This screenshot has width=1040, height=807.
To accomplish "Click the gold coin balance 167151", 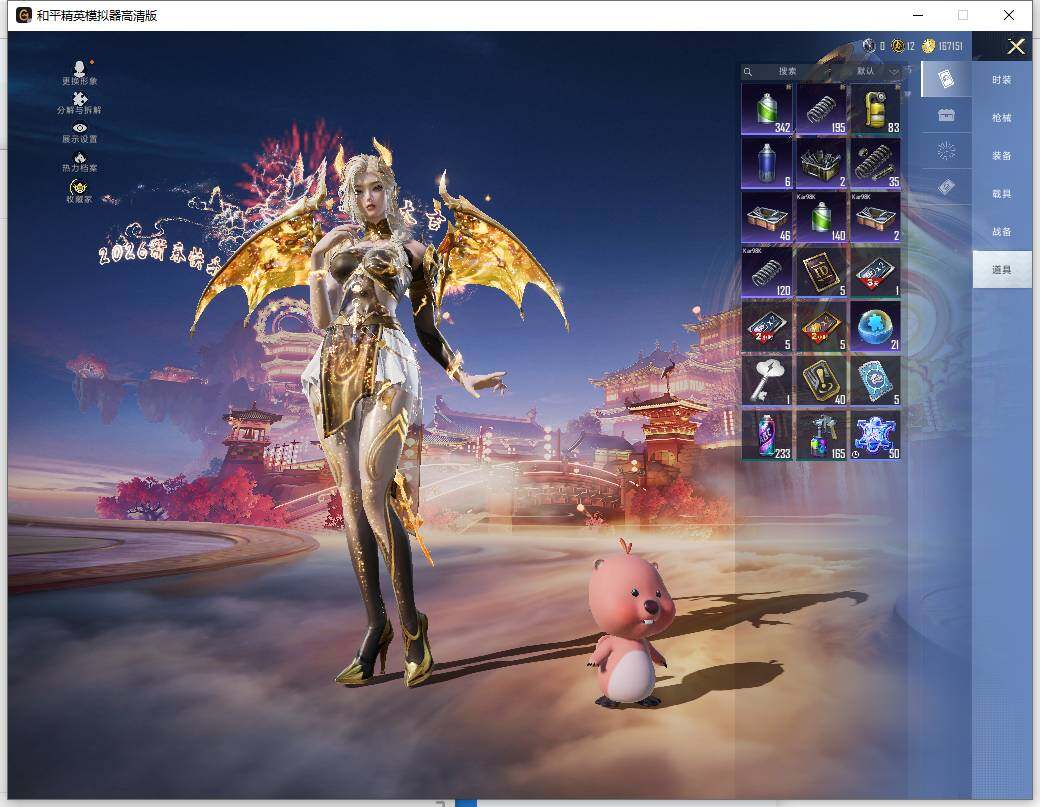I will [942, 46].
